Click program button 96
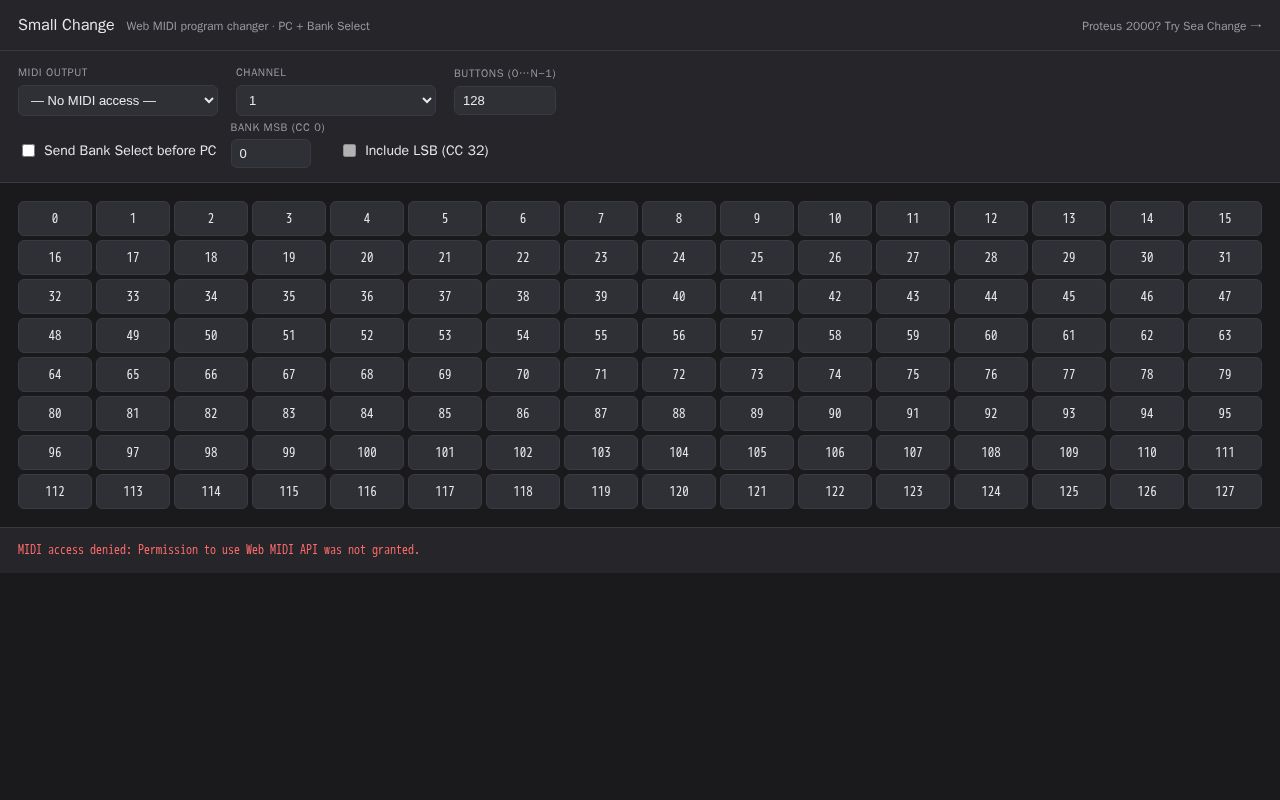The height and width of the screenshot is (800, 1280). (55, 452)
